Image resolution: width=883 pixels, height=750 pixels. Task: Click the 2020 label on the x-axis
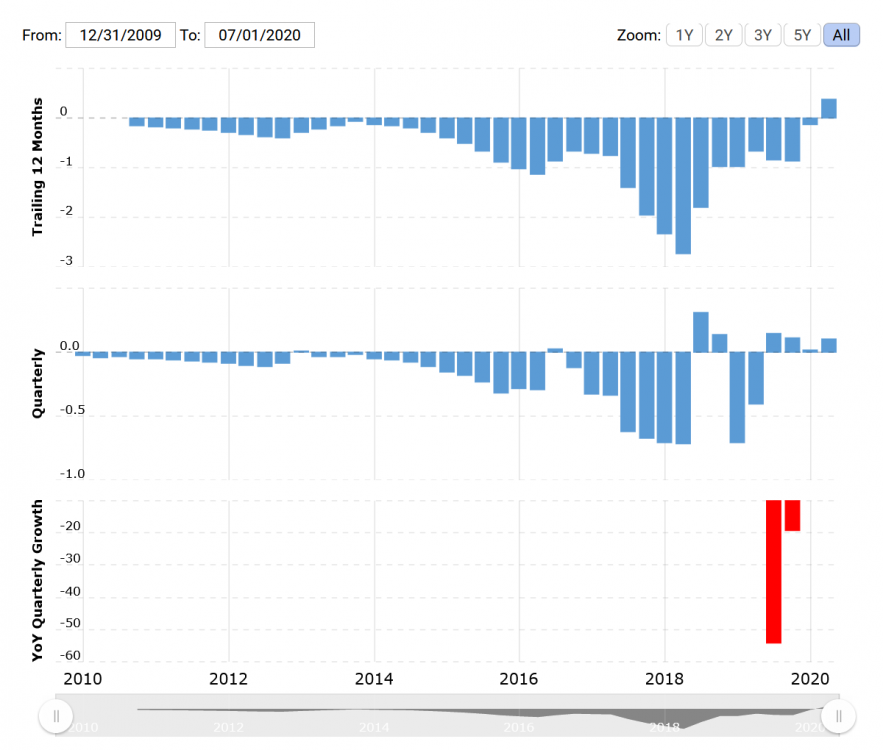click(810, 679)
